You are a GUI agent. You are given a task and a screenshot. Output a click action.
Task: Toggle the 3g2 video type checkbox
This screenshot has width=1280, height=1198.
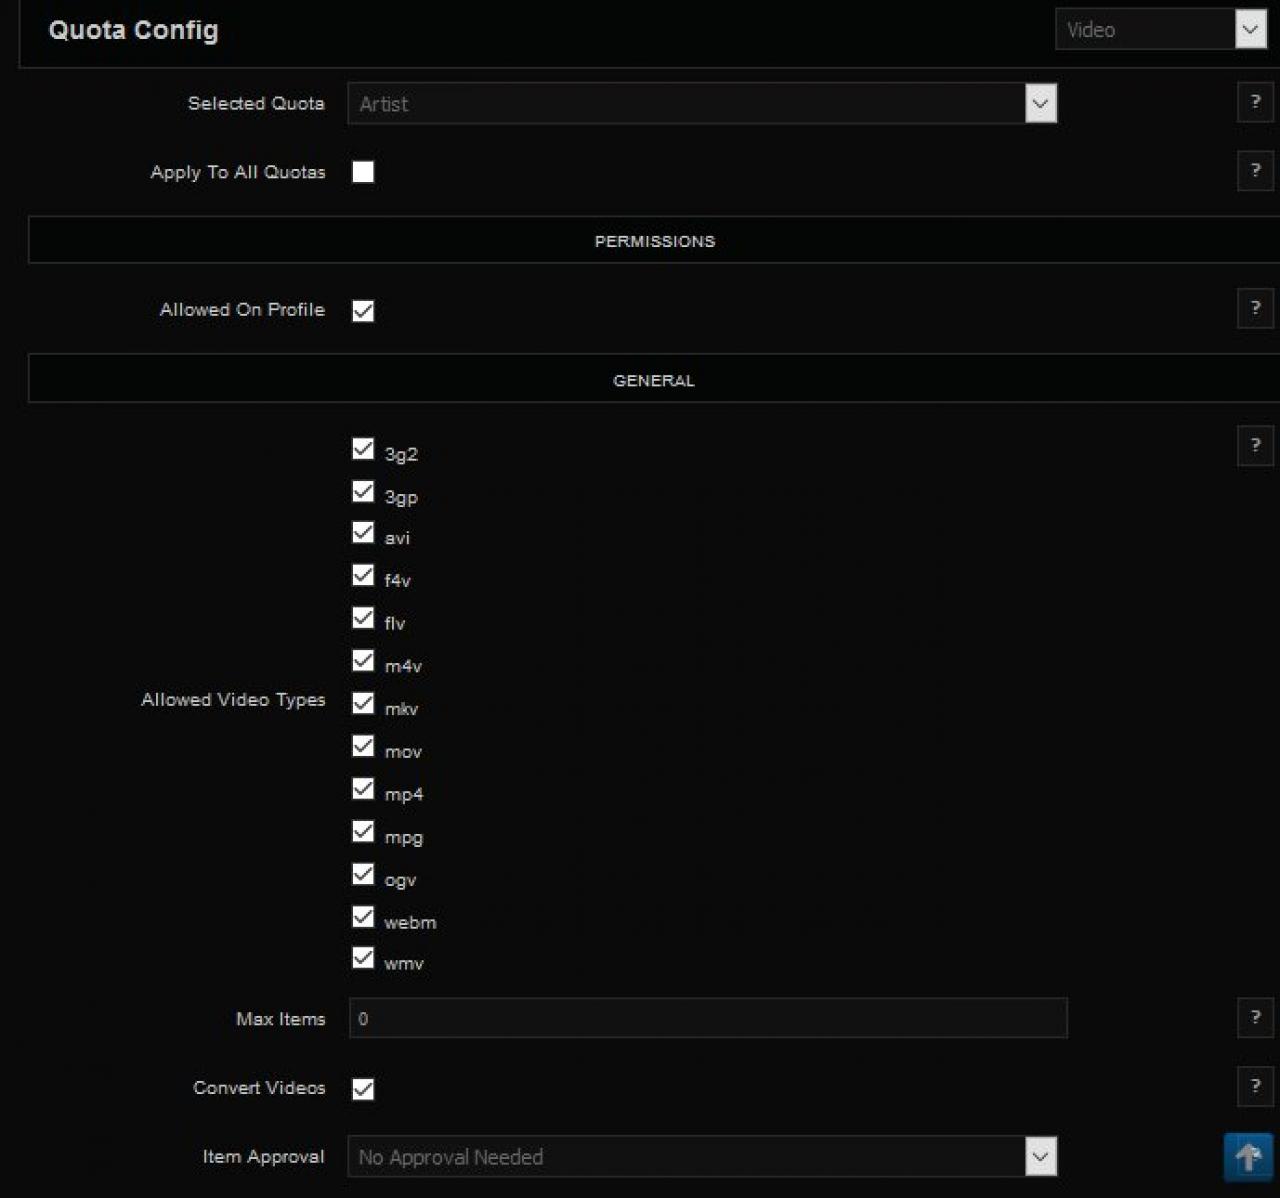[x=363, y=449]
